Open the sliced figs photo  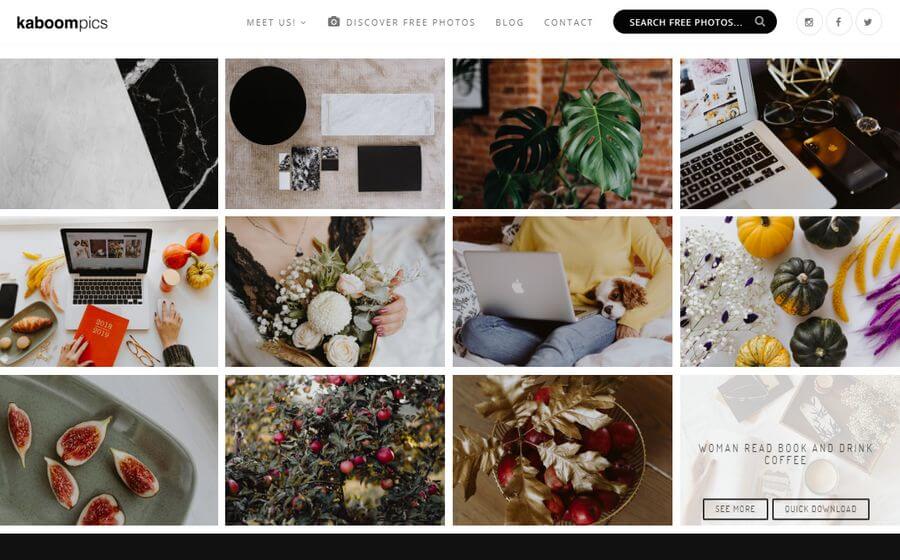pyautogui.click(x=109, y=450)
